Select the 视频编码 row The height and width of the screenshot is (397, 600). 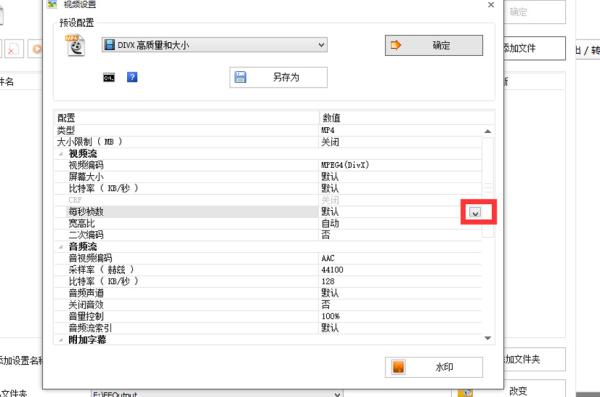[268, 165]
